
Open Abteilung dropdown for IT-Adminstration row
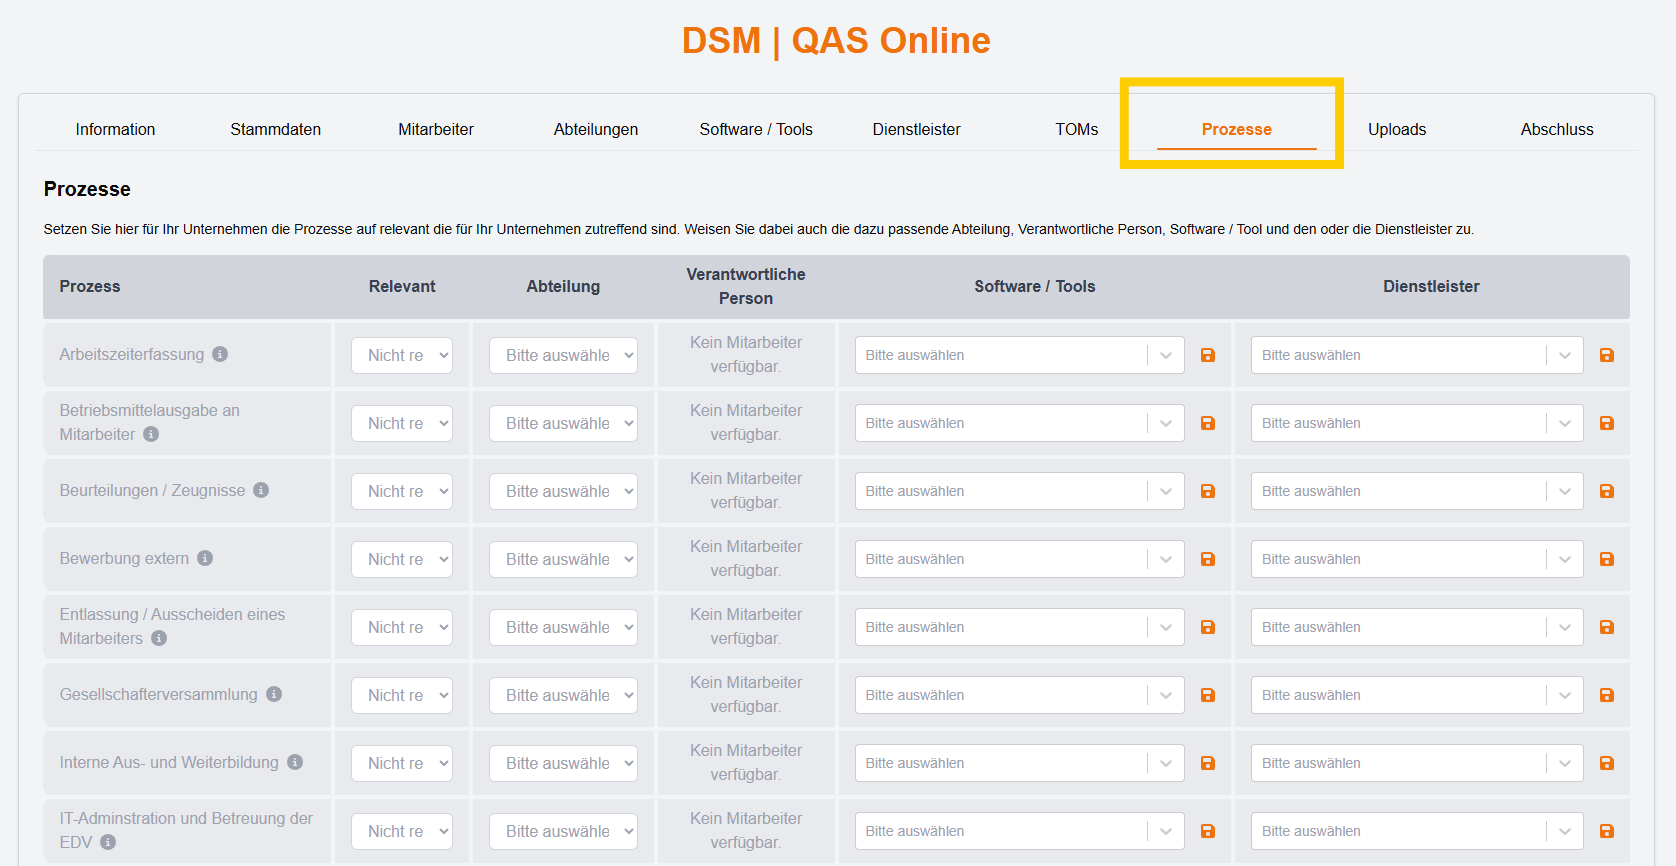[x=563, y=831]
